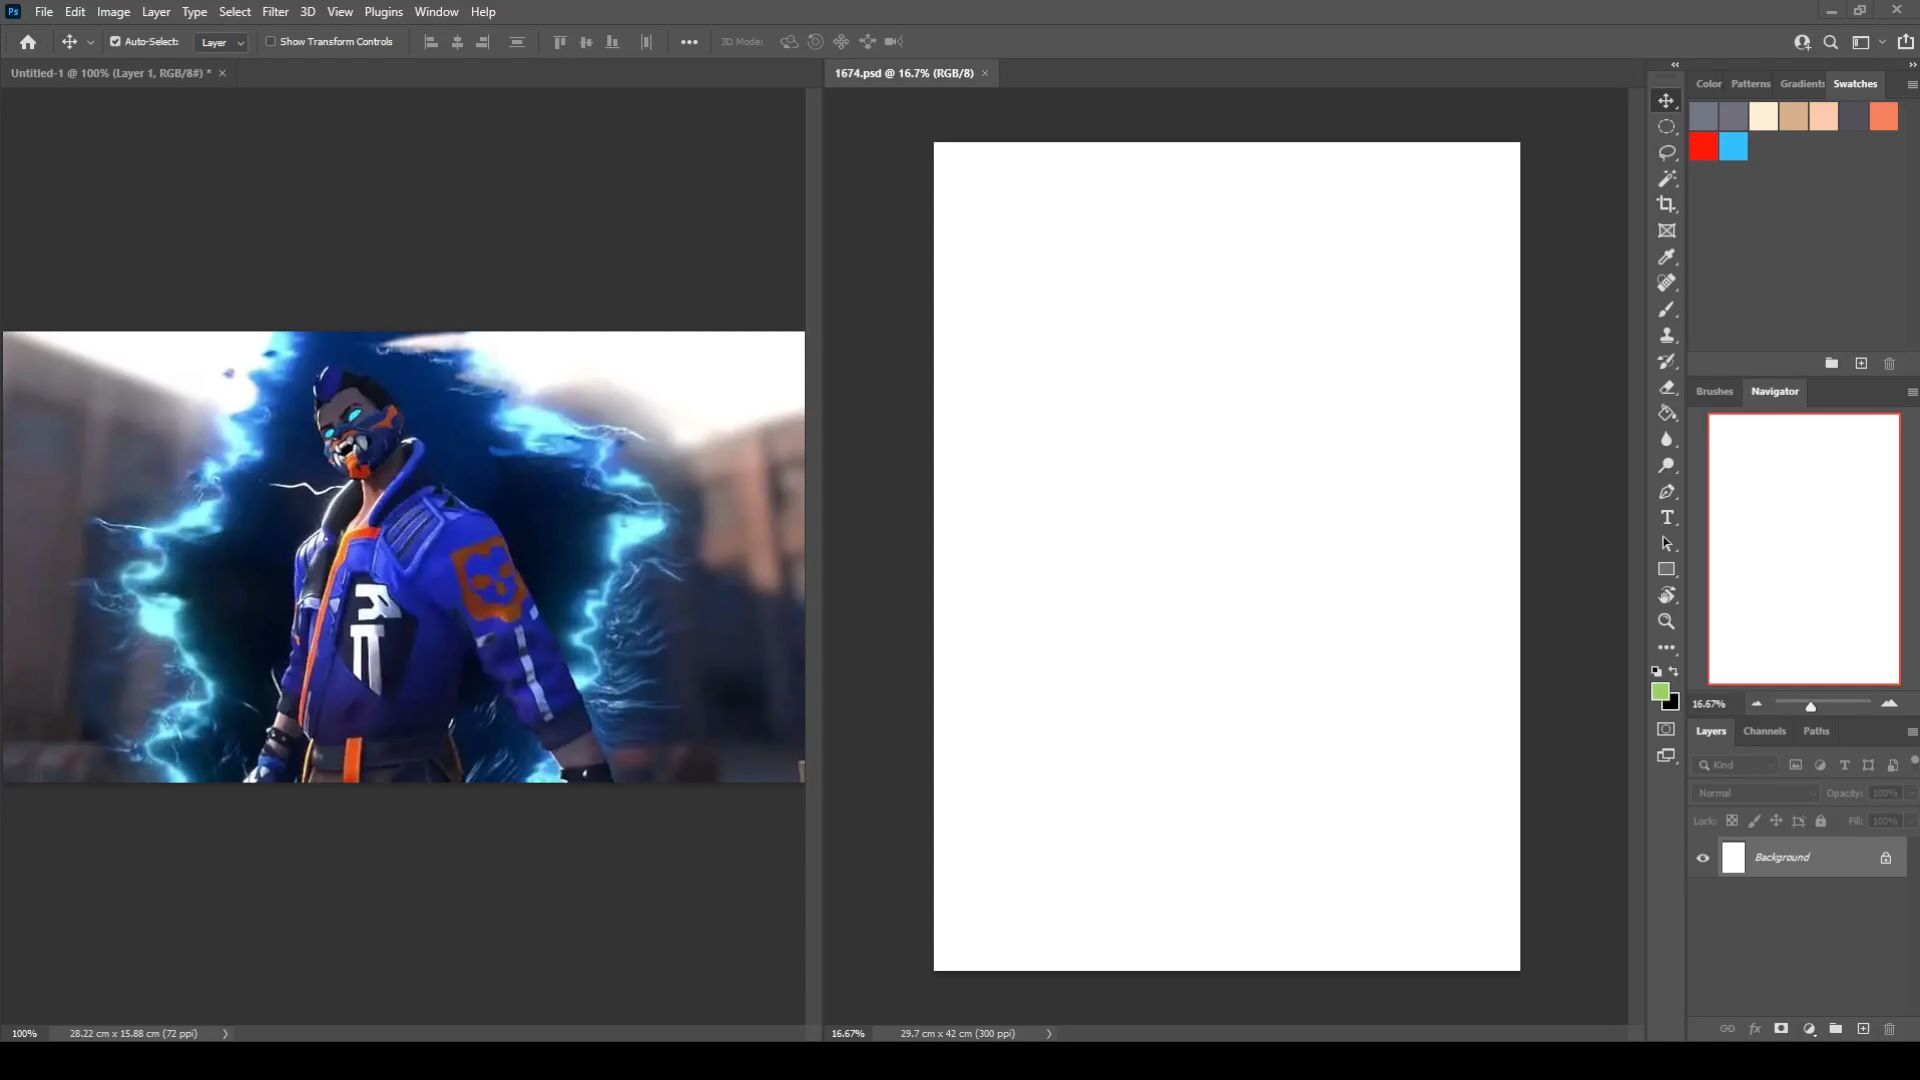Image resolution: width=1920 pixels, height=1080 pixels.
Task: Select the Rectangle shape tool
Action: (1666, 569)
